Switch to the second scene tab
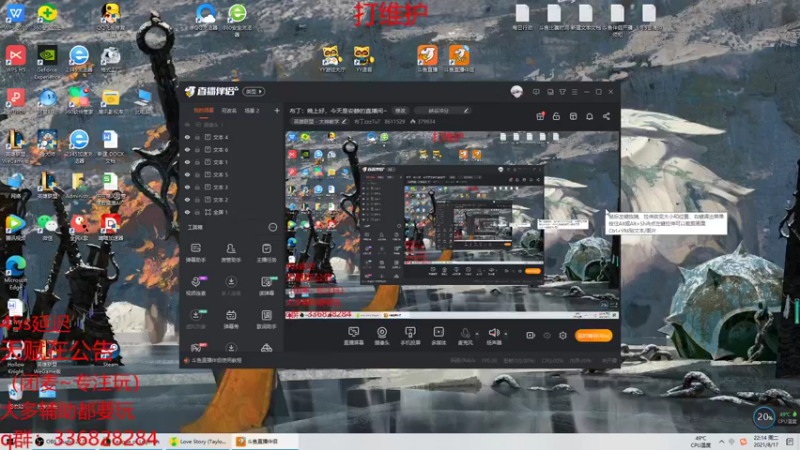This screenshot has width=800, height=450. [x=229, y=111]
